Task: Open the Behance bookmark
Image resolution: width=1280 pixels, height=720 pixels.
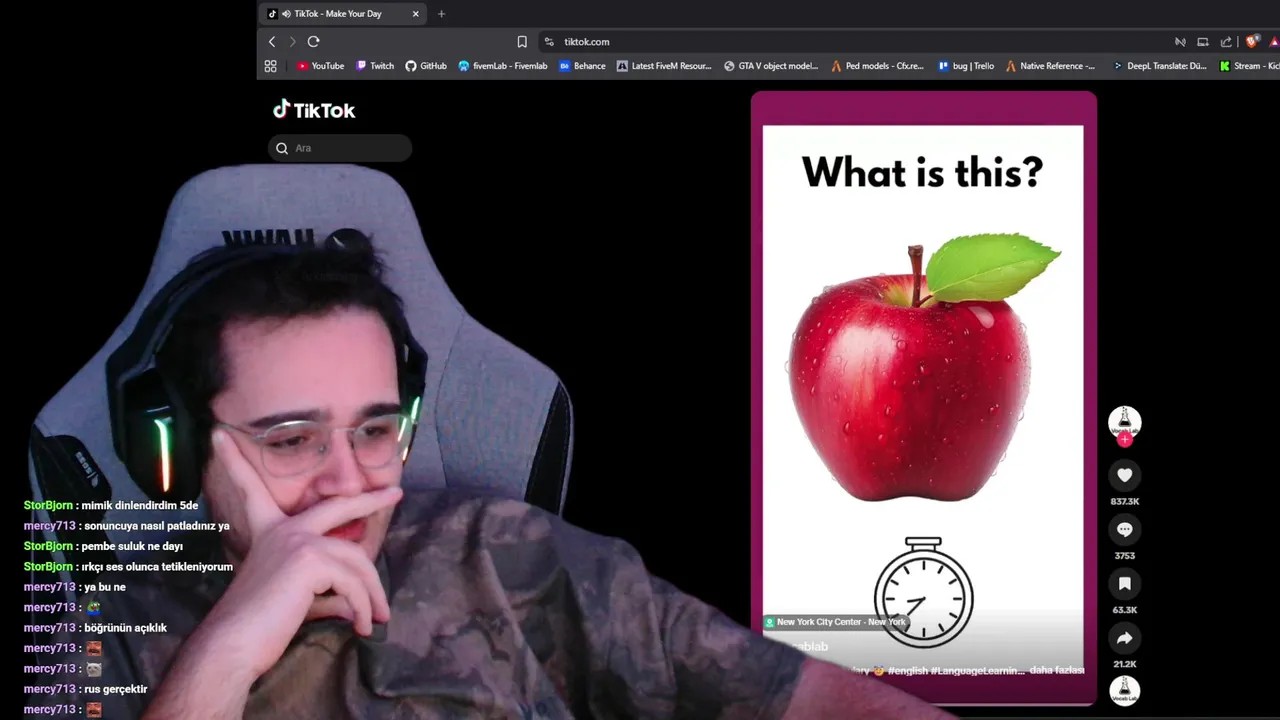Action: click(582, 66)
